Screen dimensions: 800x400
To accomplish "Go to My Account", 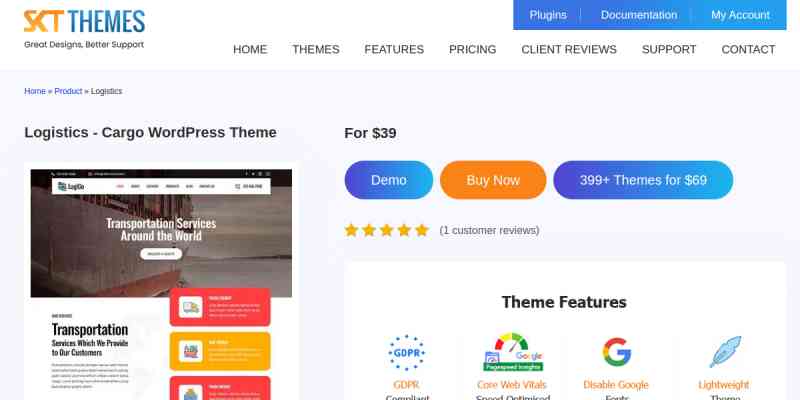I will [740, 15].
